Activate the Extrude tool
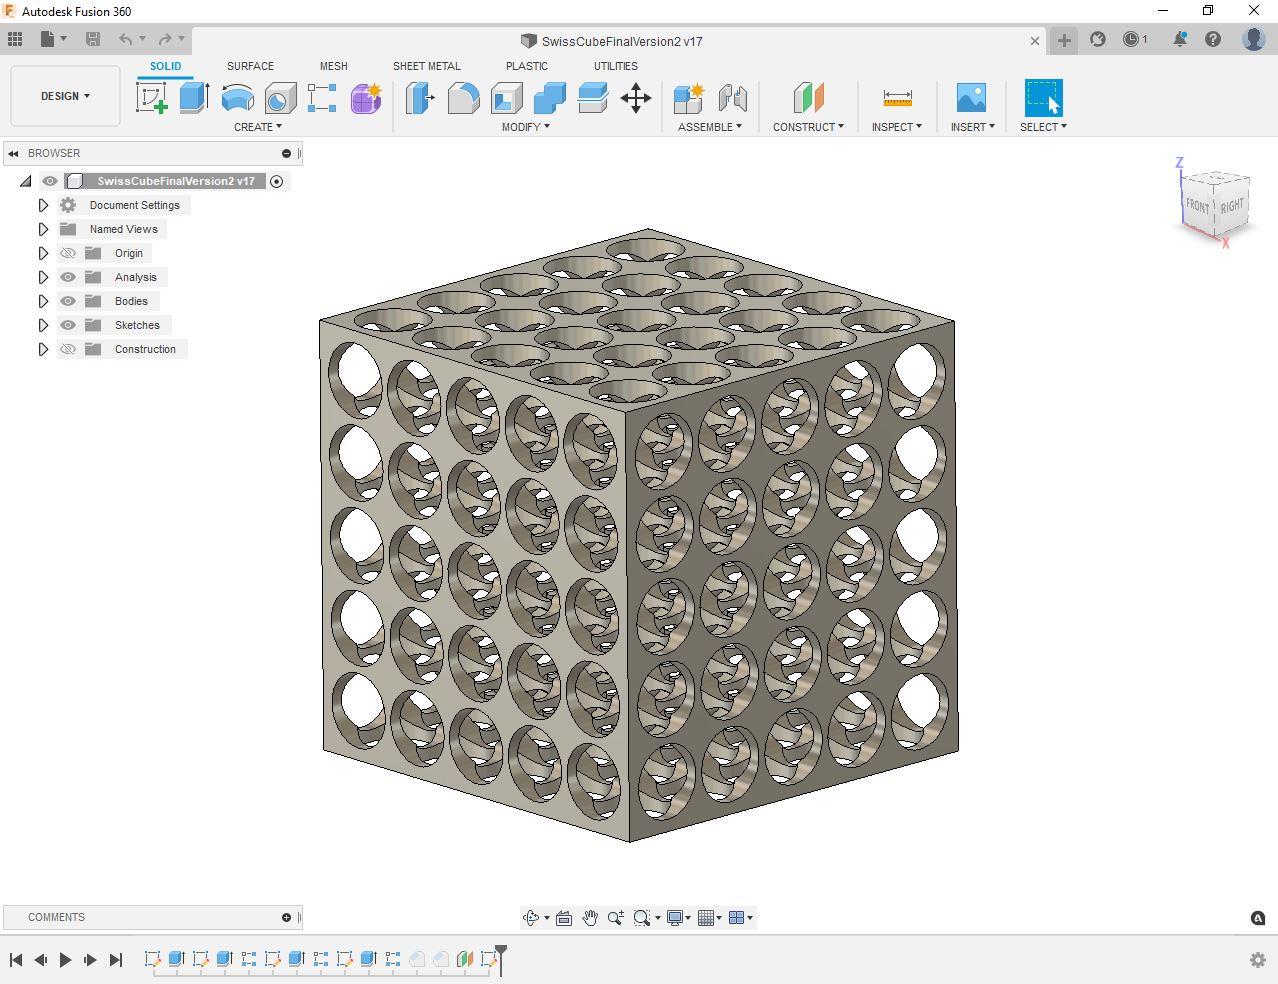This screenshot has width=1278, height=984. point(193,98)
